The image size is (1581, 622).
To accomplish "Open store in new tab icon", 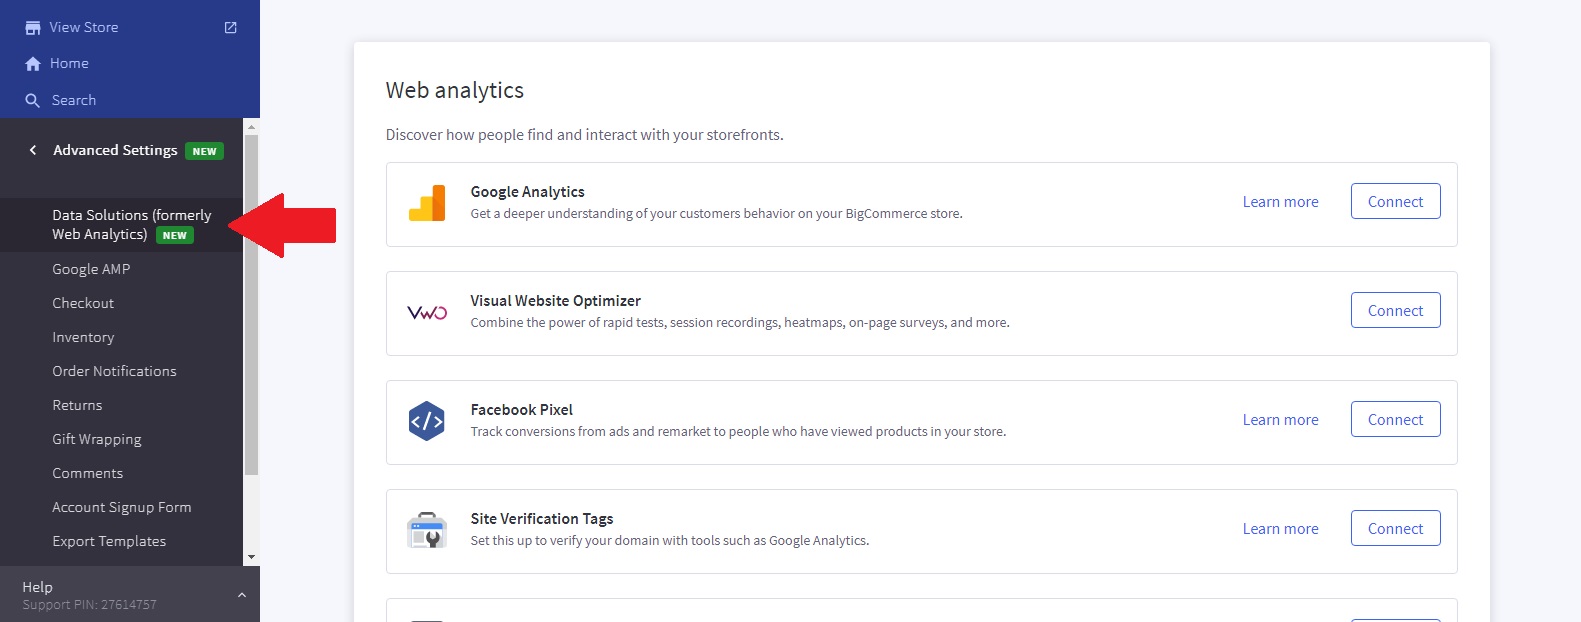I will [x=231, y=28].
